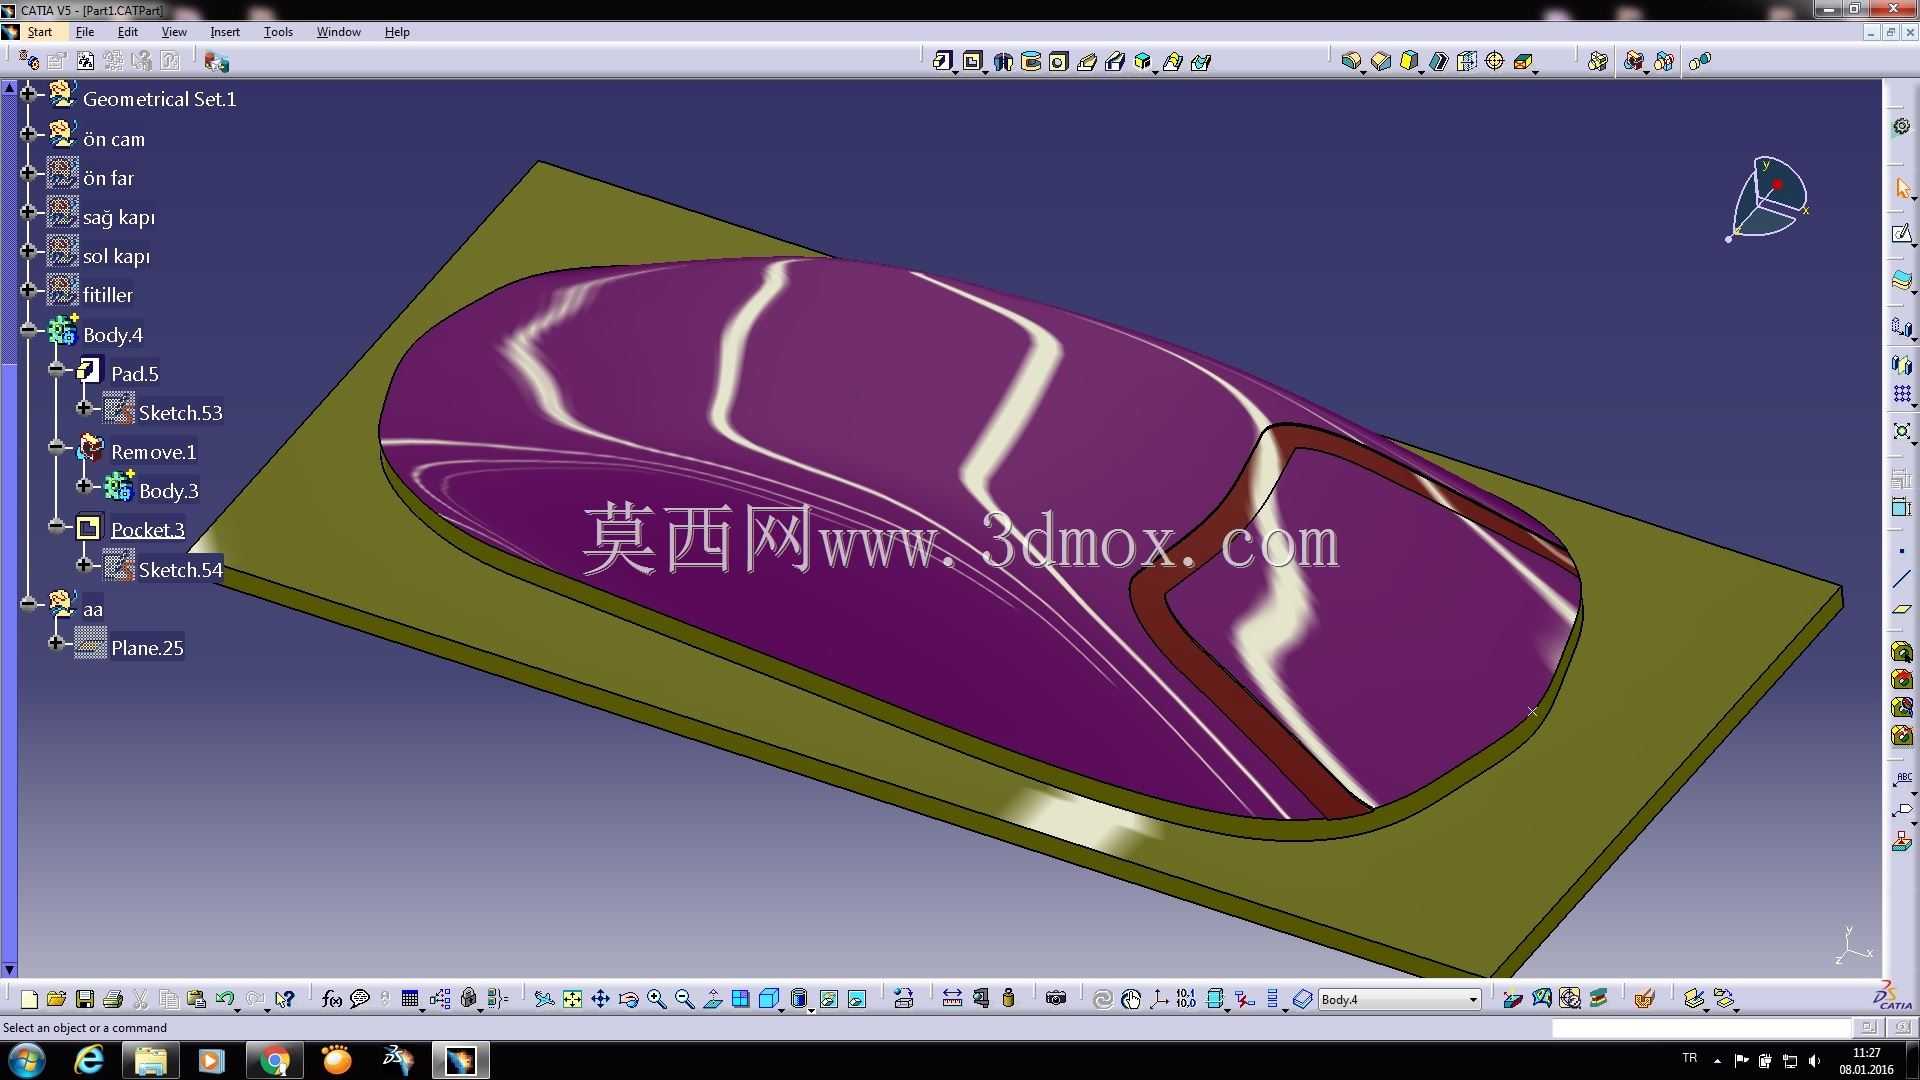
Task: Expand the Sketch.53 tree node
Action: (85, 408)
